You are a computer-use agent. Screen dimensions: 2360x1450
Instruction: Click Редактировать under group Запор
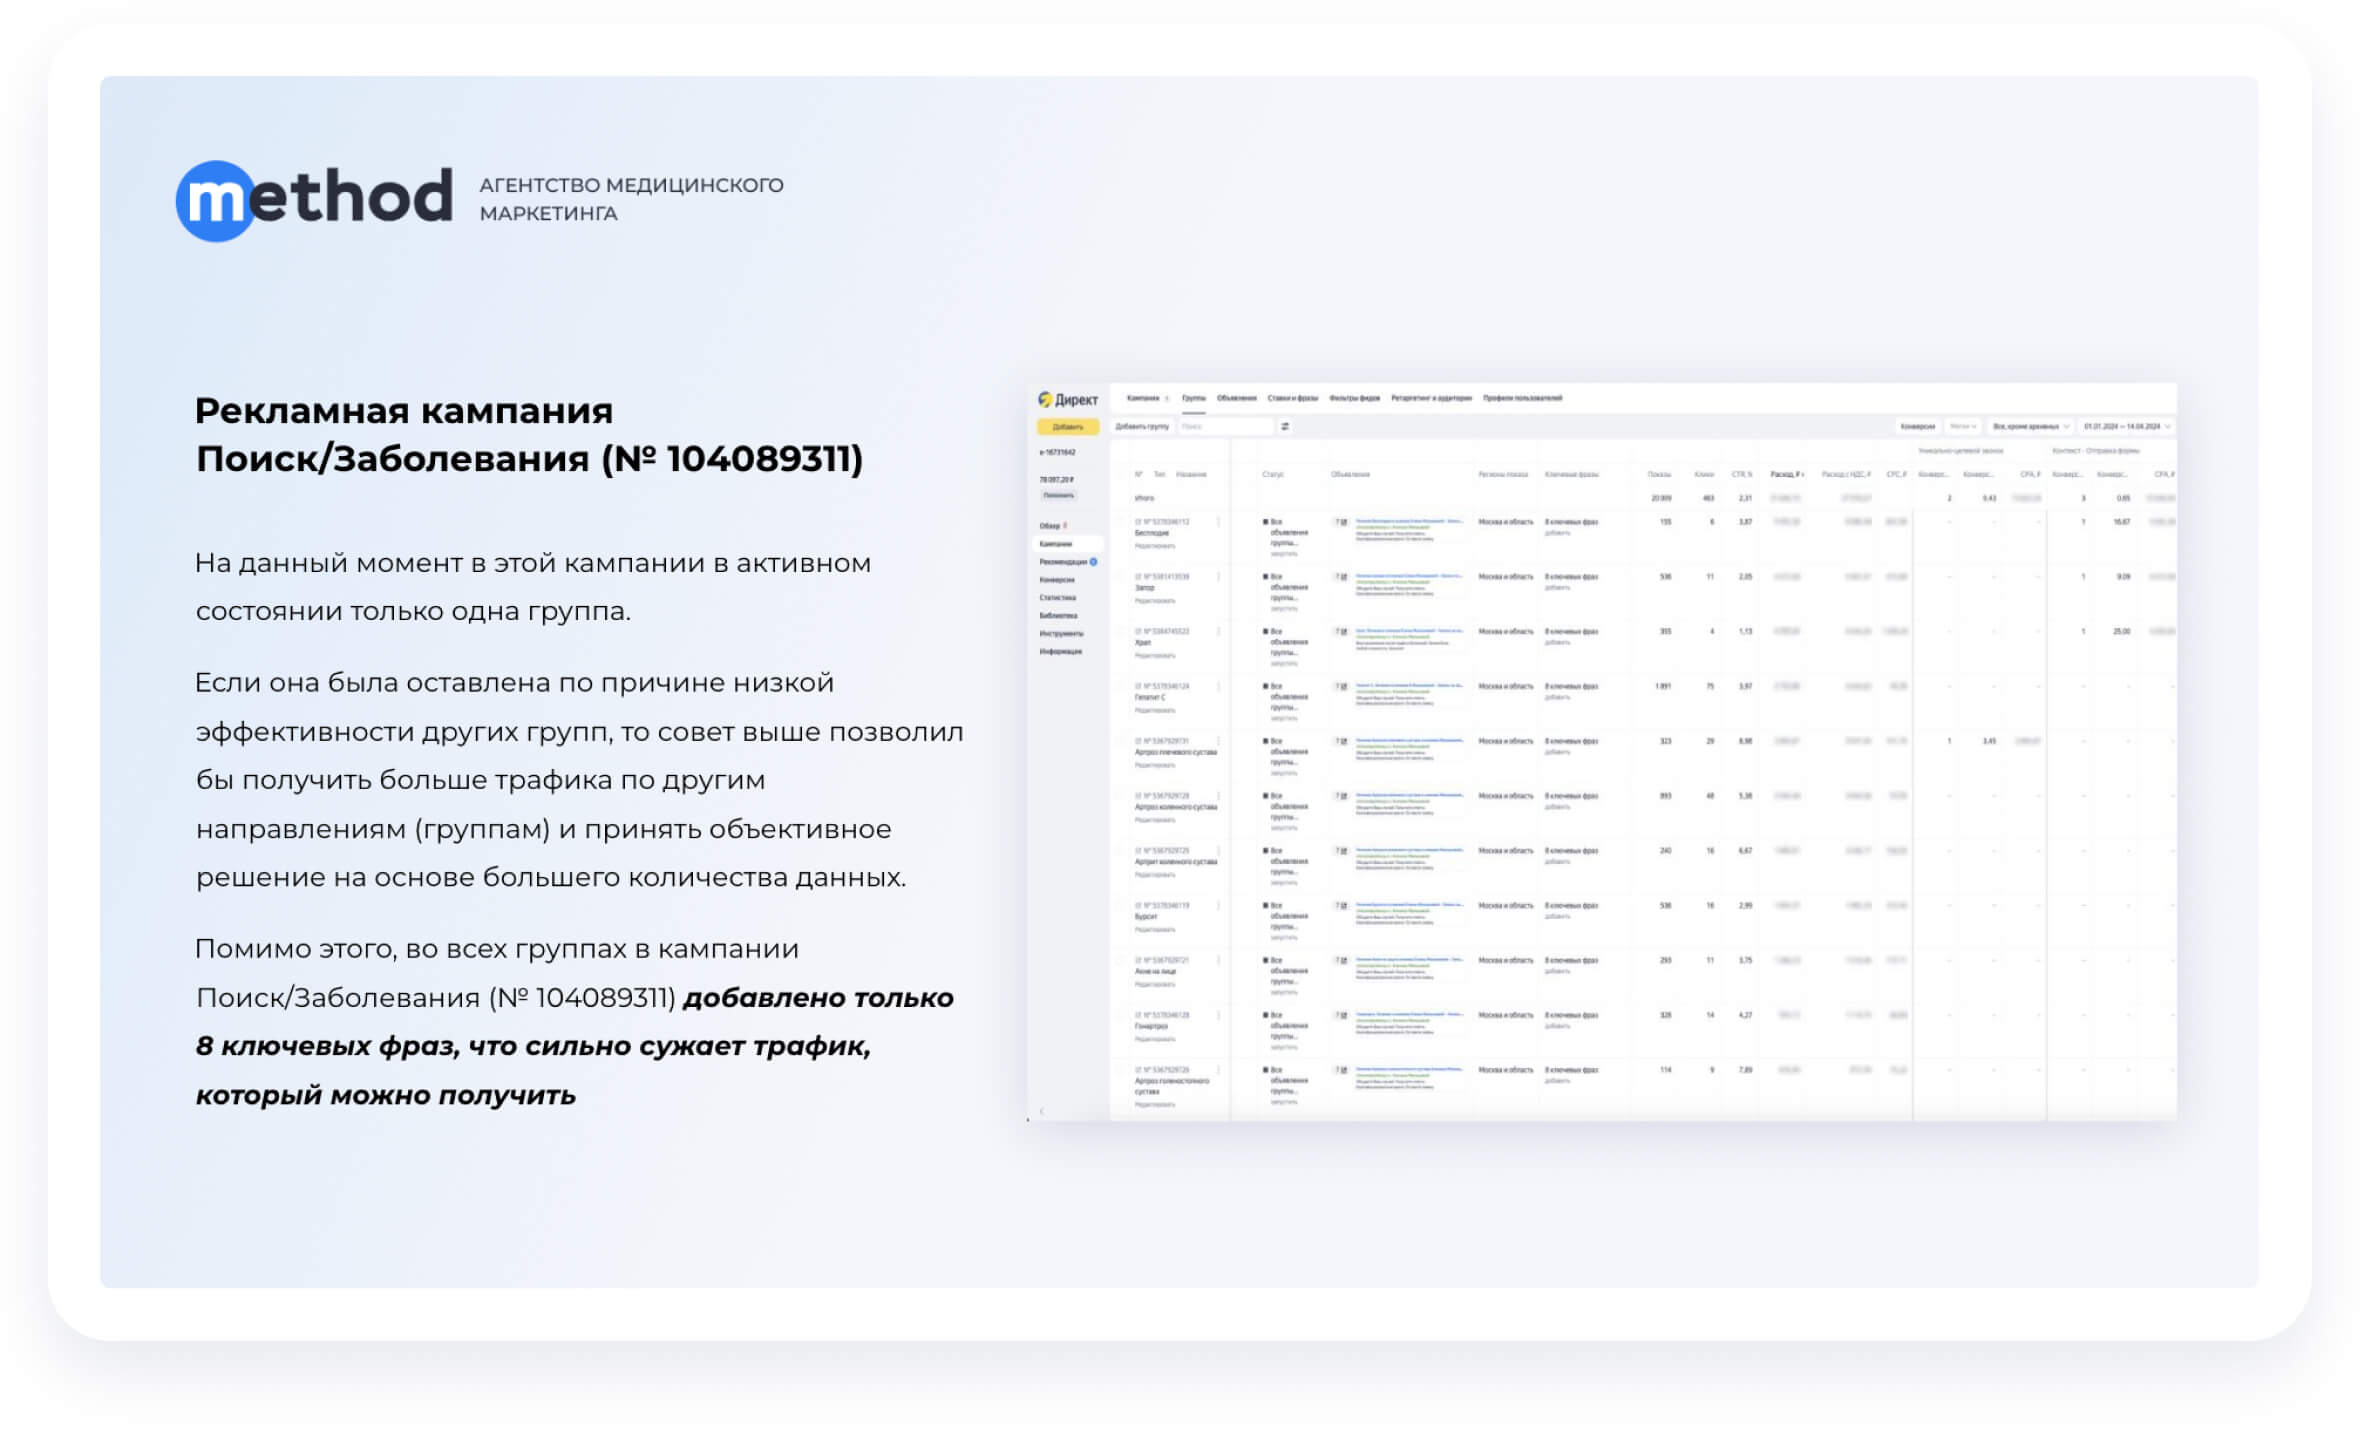(x=1154, y=601)
